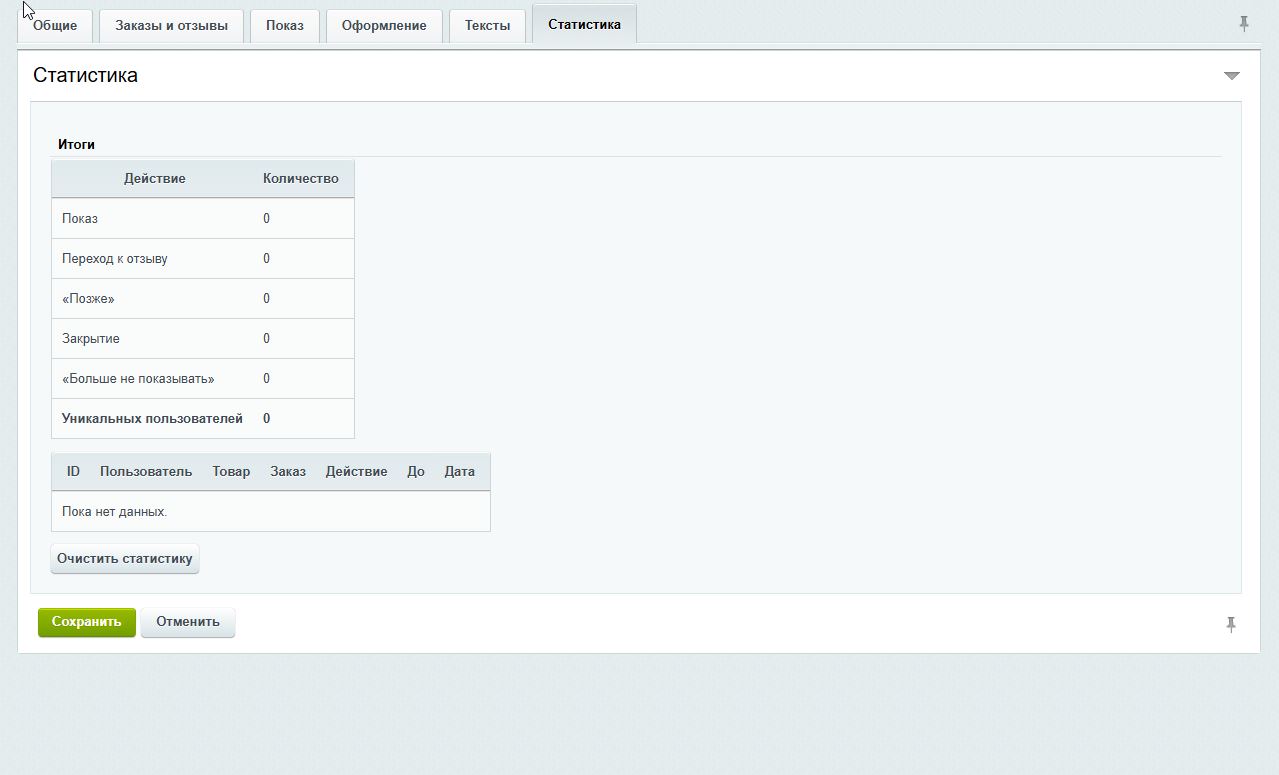Click the Товар column header
The width and height of the screenshot is (1279, 775).
coord(231,471)
